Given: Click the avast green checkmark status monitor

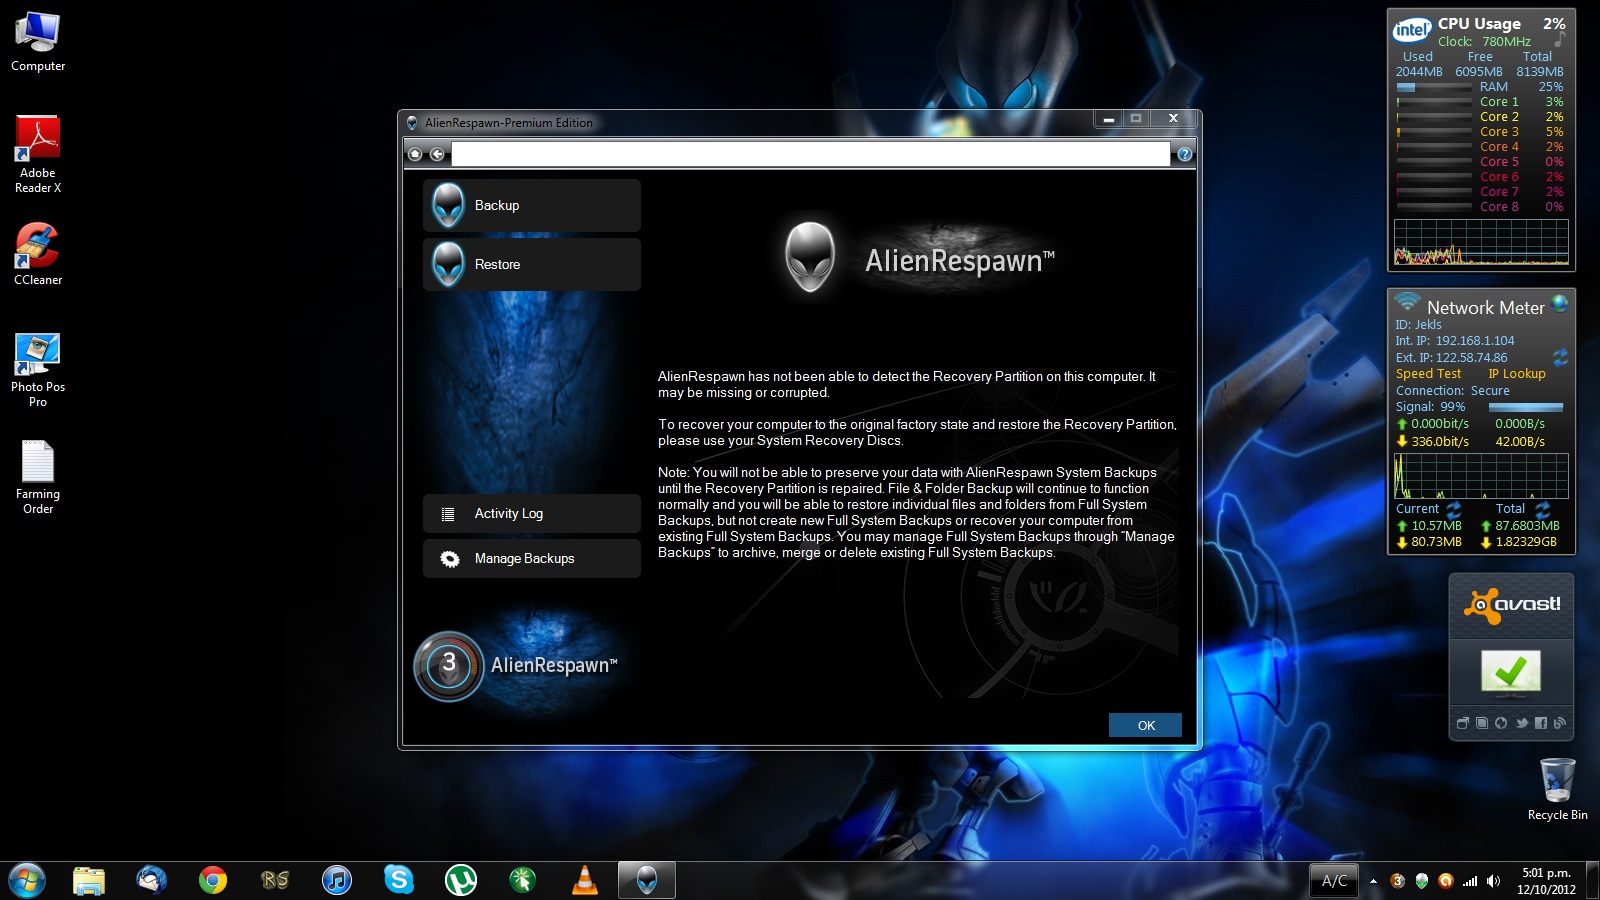Looking at the screenshot, I should [x=1510, y=671].
